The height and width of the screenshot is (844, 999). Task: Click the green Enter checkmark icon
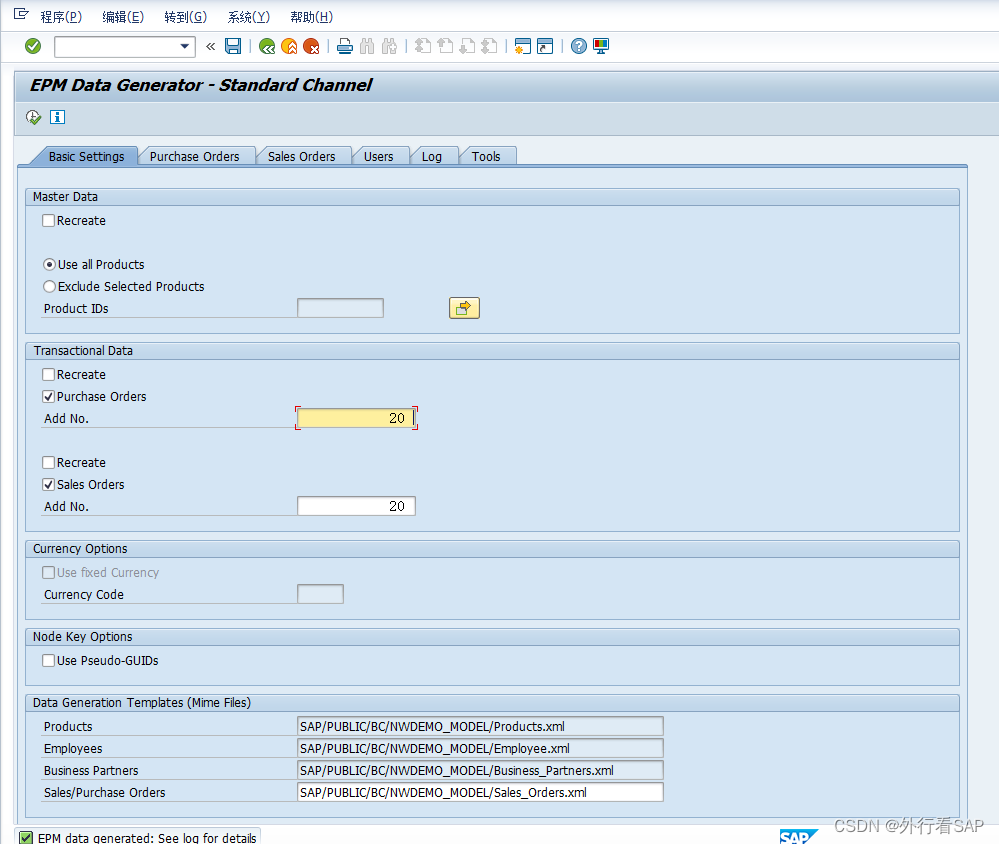pyautogui.click(x=33, y=46)
